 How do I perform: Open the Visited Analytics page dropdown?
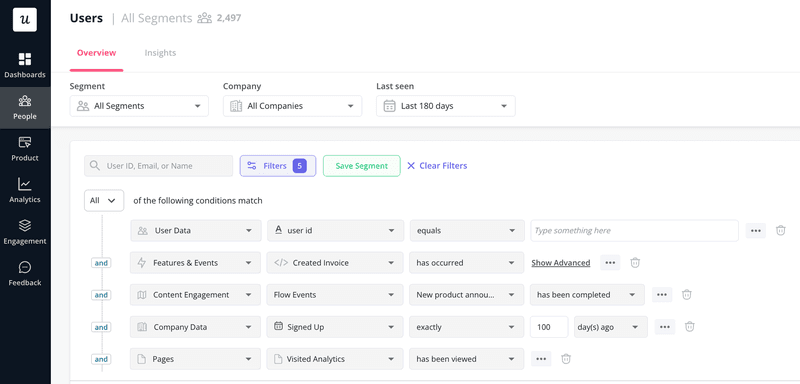335,359
